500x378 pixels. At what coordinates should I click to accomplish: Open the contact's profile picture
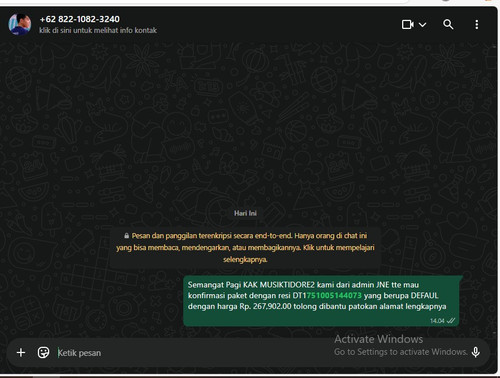[x=20, y=24]
